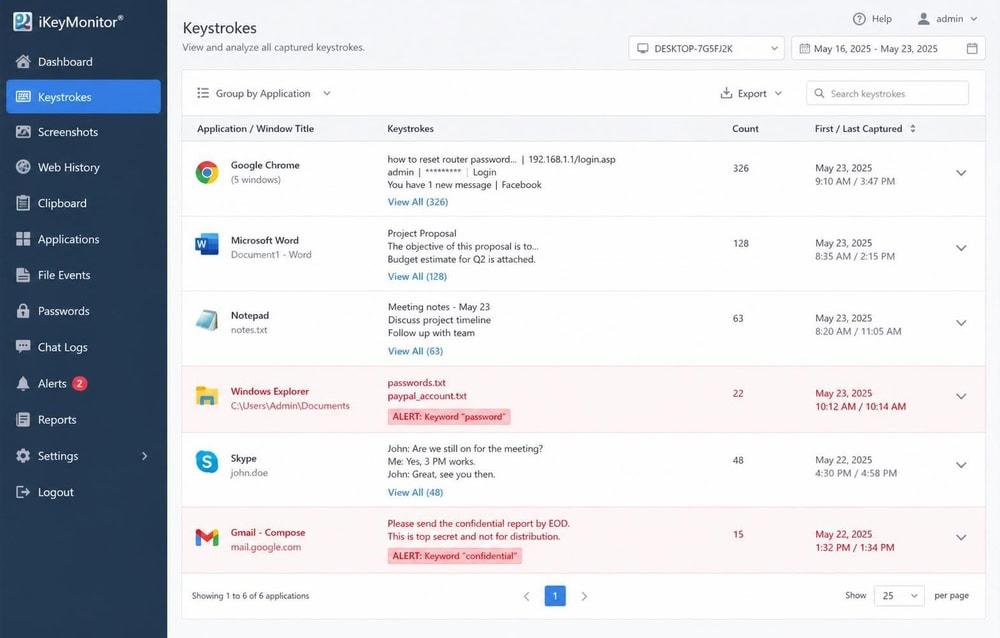
Task: Click the Logout exit icon
Action: pos(23,492)
